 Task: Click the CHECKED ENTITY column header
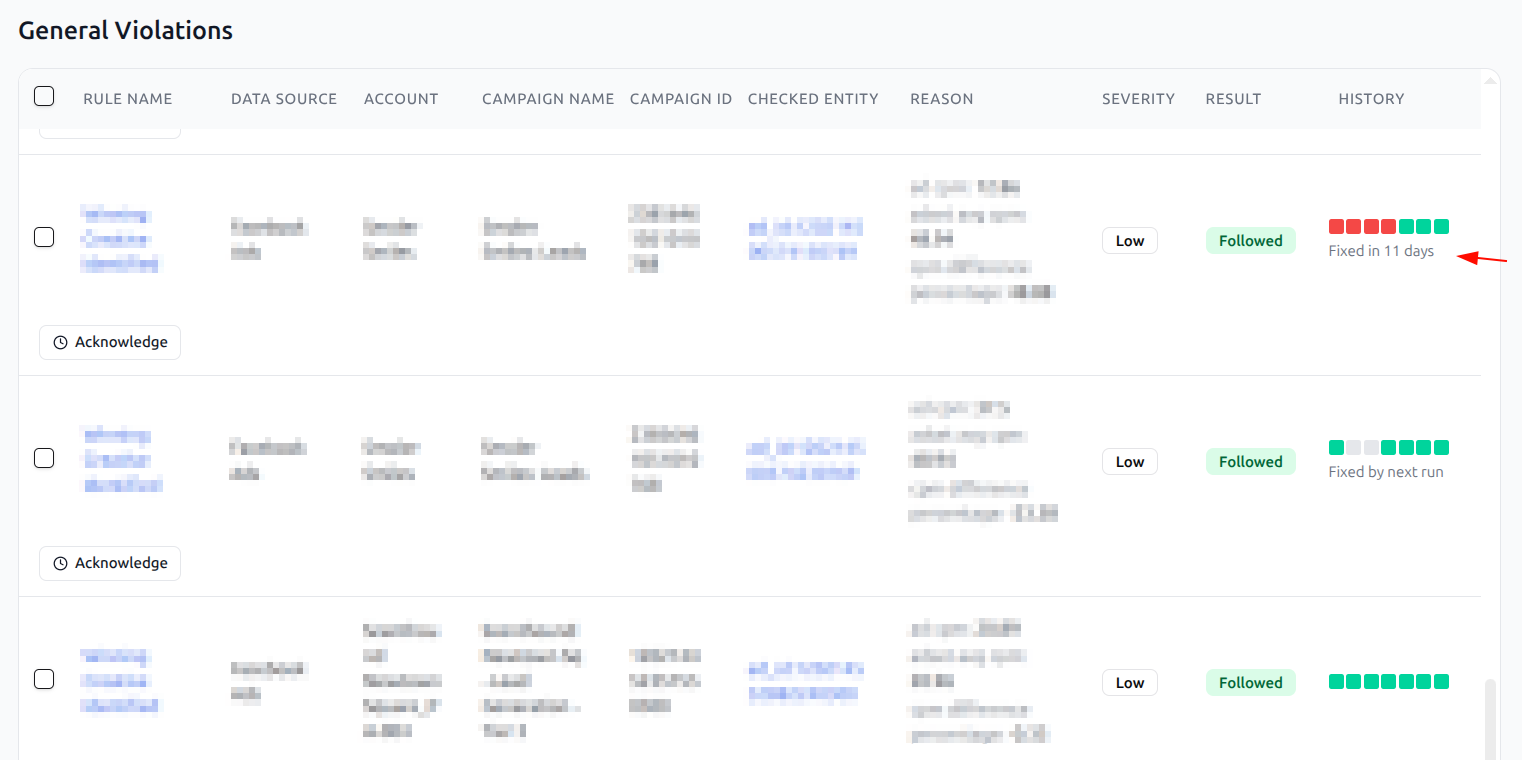[x=813, y=99]
